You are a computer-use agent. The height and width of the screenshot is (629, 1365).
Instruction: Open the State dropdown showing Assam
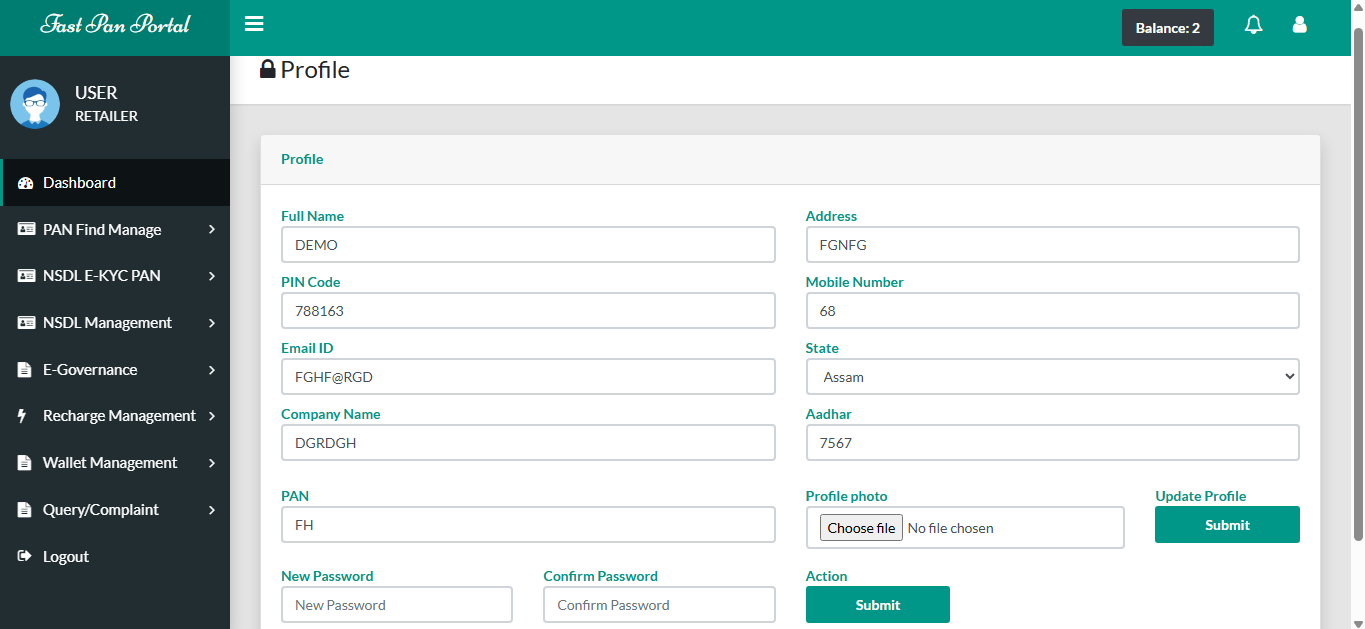(x=1052, y=377)
